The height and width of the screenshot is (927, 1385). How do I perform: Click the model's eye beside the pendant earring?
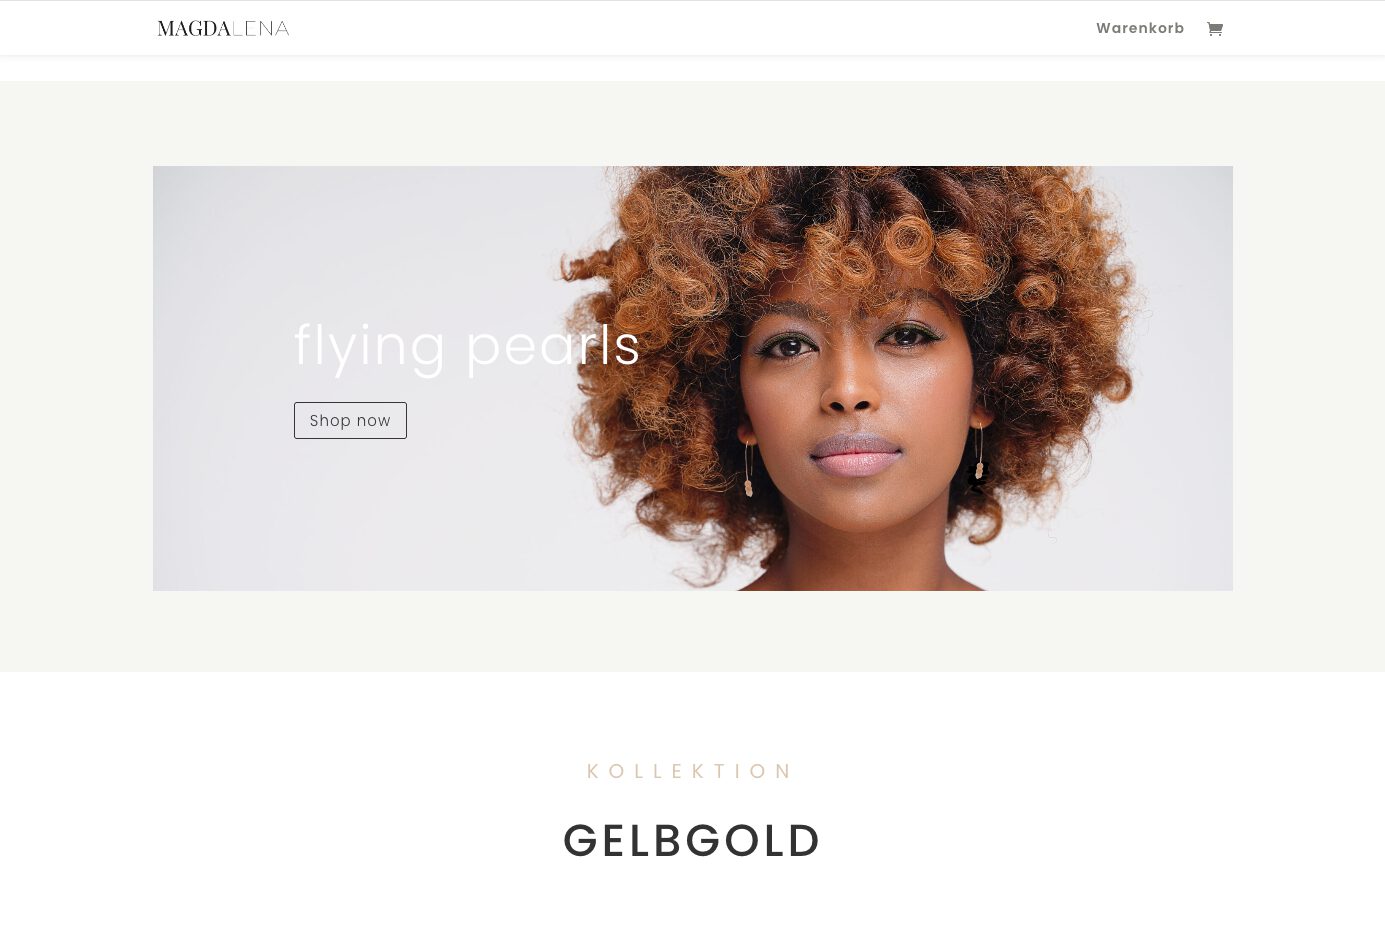908,338
